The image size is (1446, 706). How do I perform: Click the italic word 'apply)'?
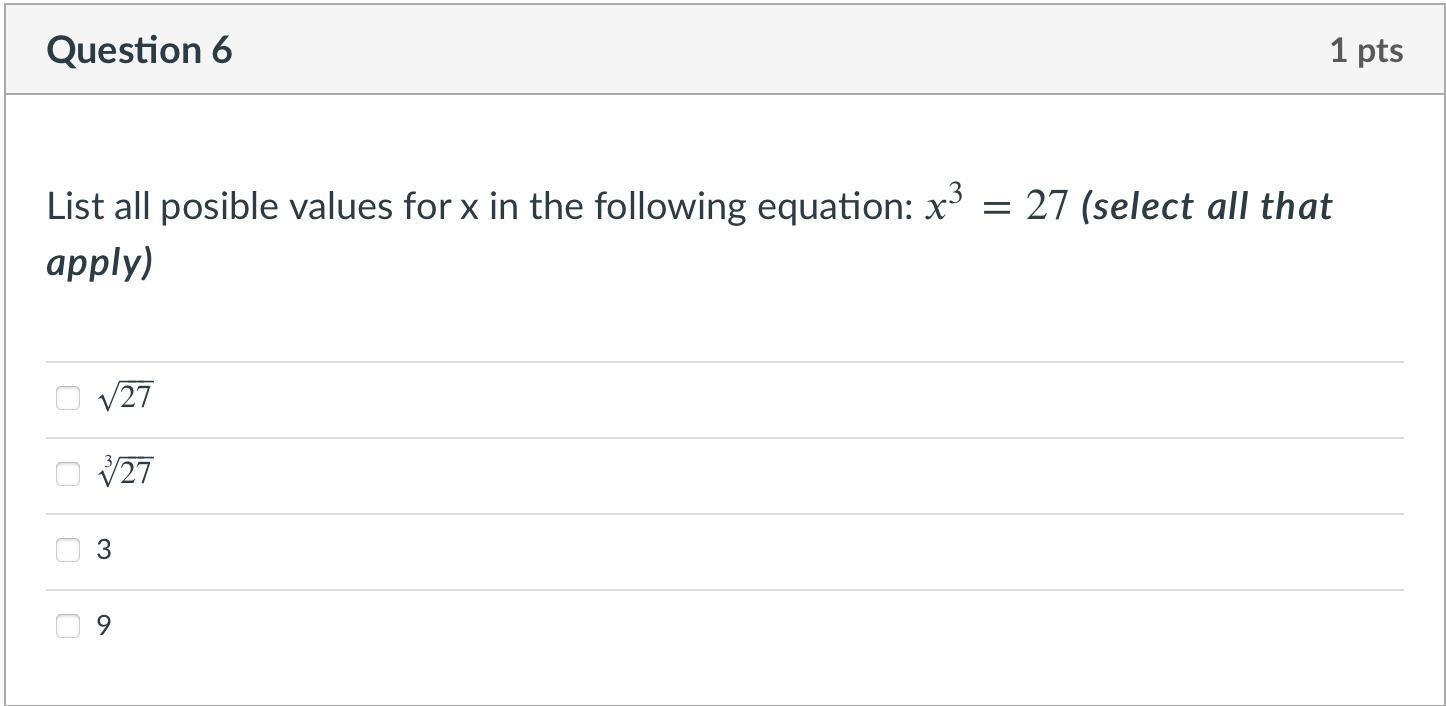[100, 262]
